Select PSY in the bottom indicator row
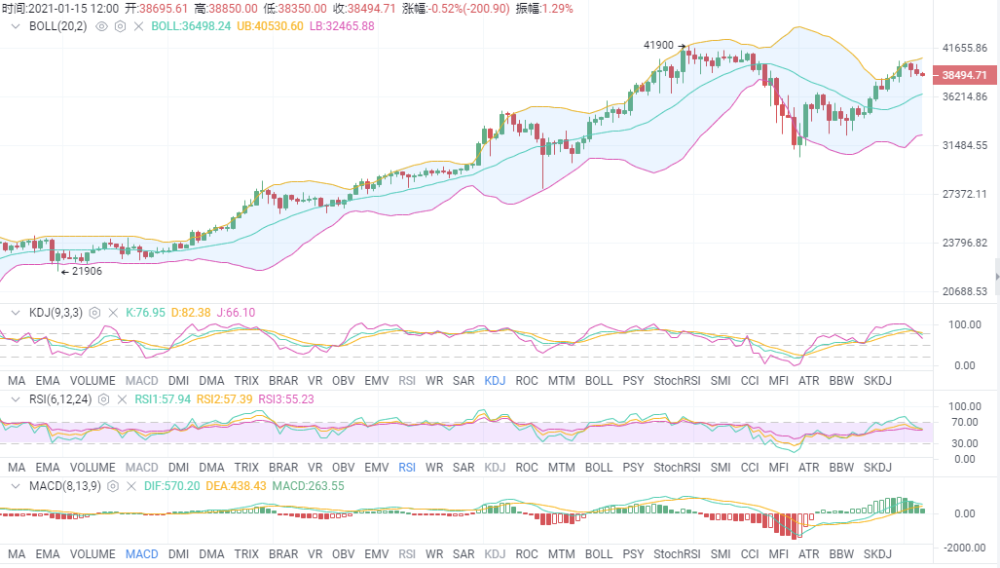The height and width of the screenshot is (568, 1000). [x=633, y=554]
